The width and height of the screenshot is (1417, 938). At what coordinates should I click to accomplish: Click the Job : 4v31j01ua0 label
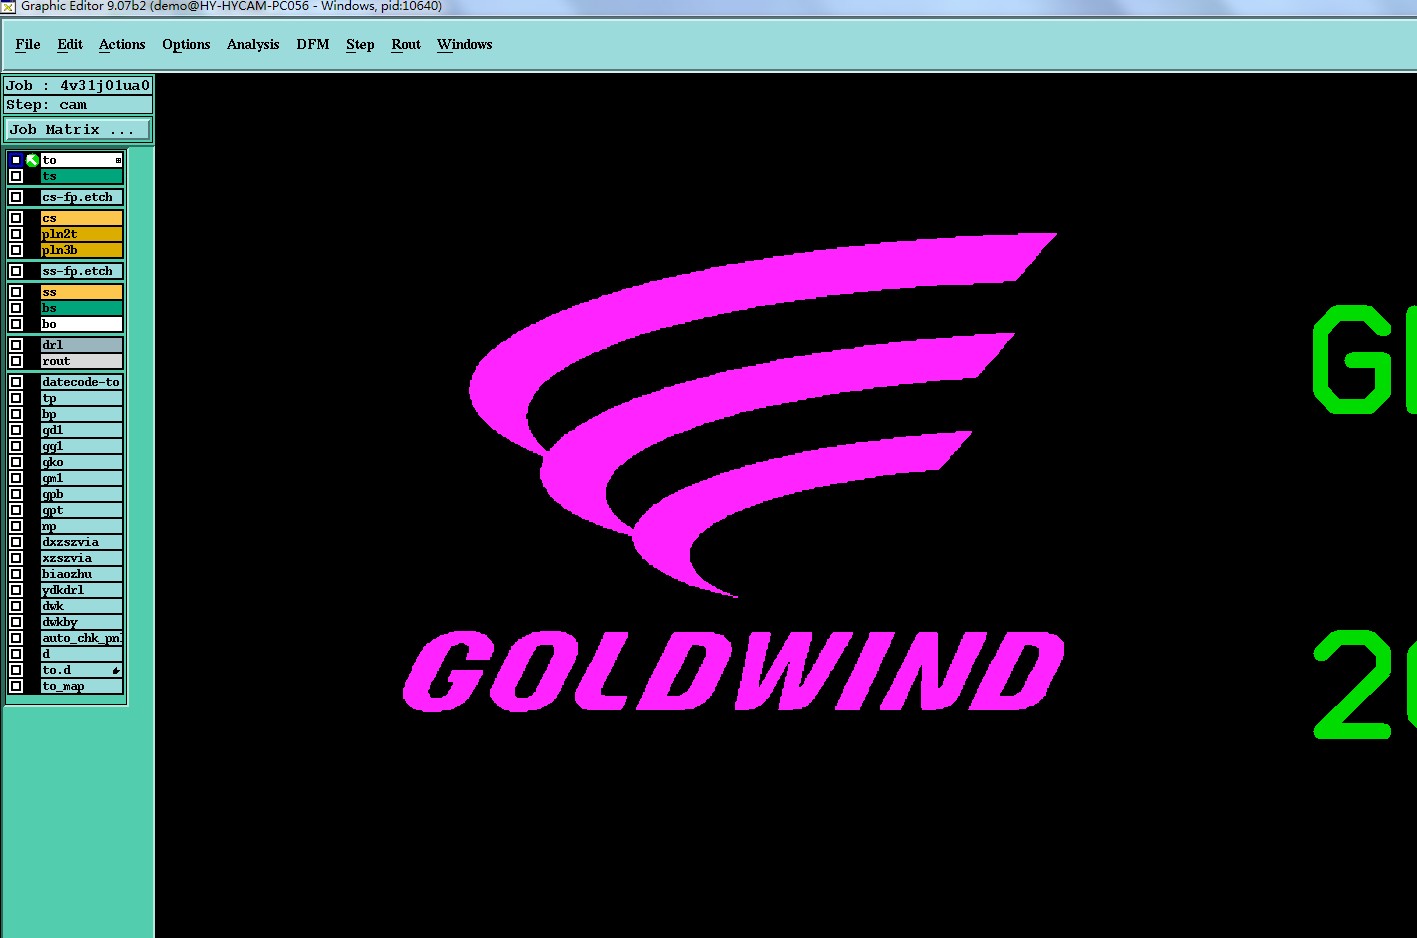point(78,86)
